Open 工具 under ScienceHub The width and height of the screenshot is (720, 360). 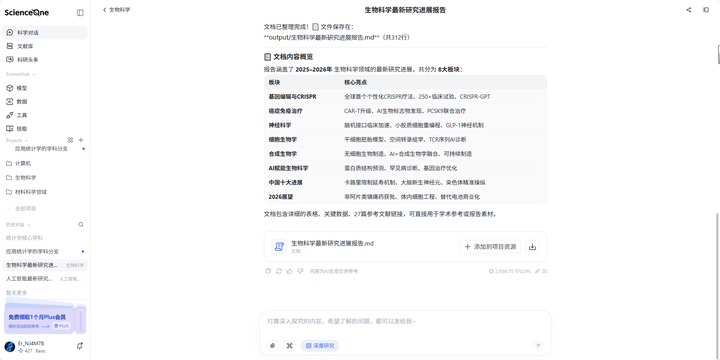[45, 115]
